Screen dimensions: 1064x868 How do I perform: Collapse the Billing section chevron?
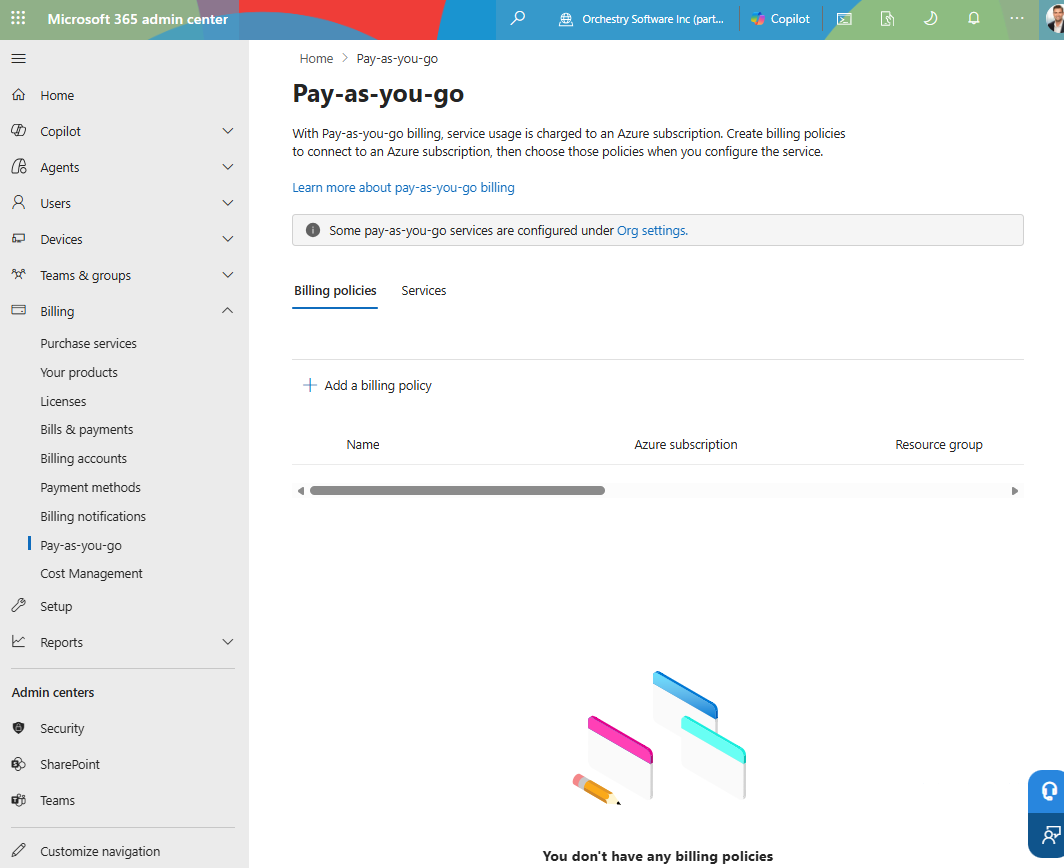pyautogui.click(x=228, y=311)
